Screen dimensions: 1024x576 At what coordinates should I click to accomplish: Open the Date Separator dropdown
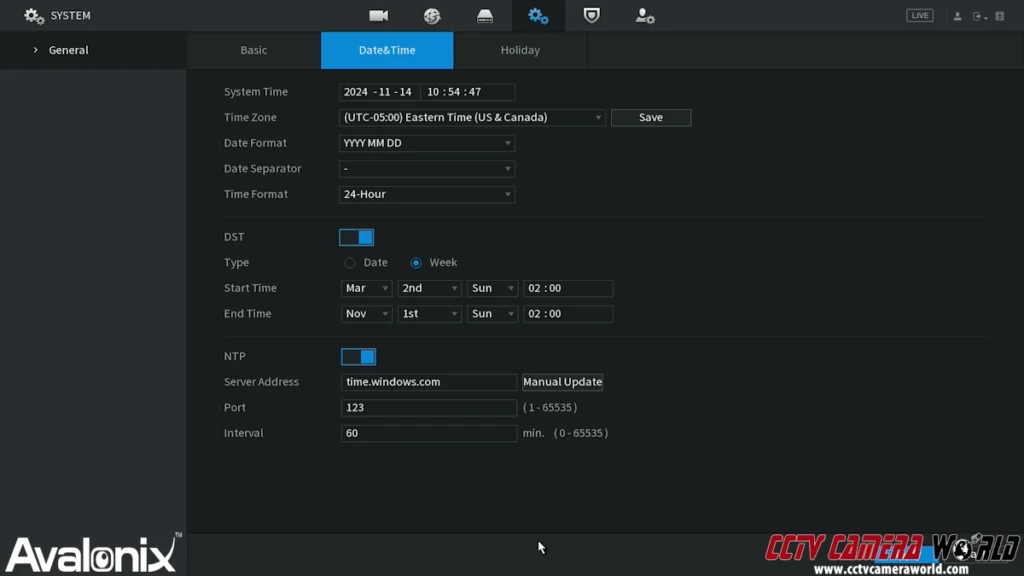[x=426, y=168]
